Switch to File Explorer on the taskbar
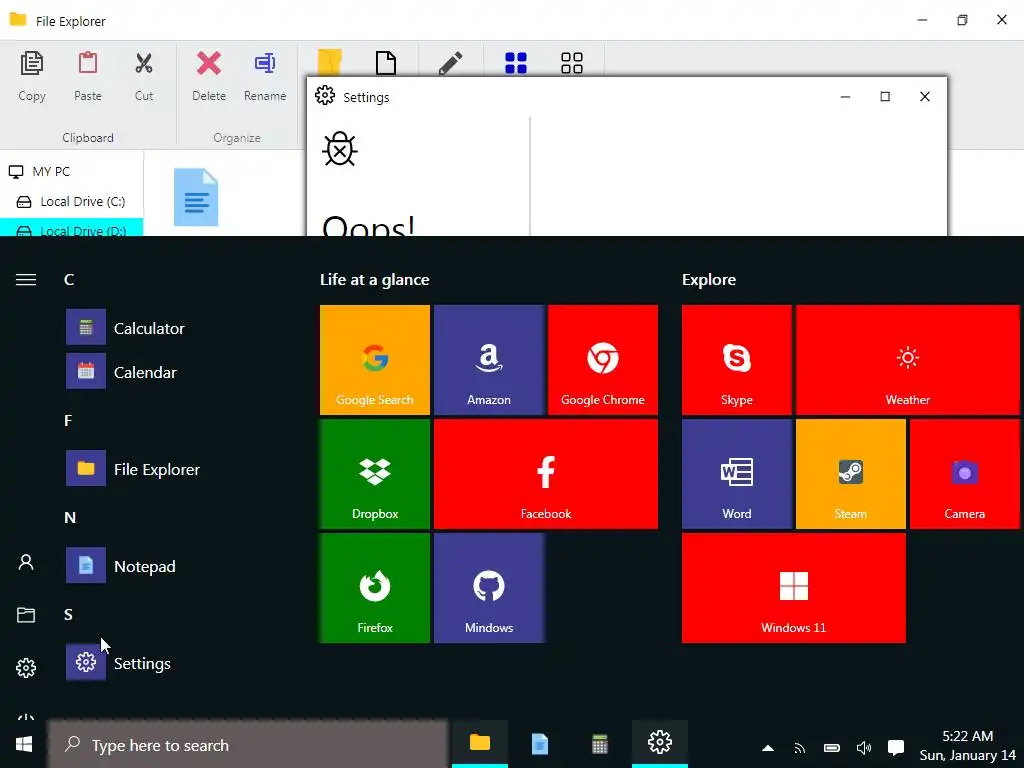The image size is (1024, 768). point(480,743)
